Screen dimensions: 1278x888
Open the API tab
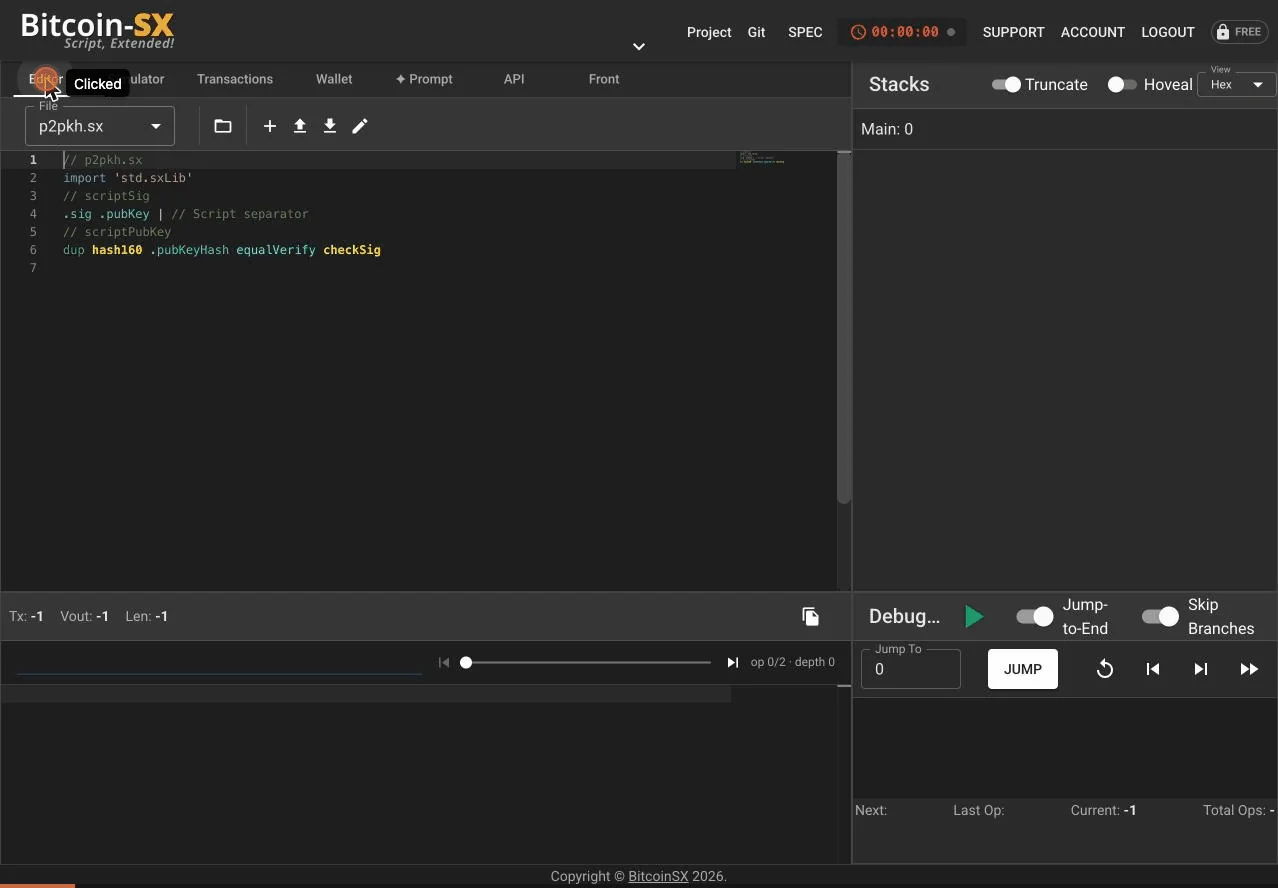(x=514, y=79)
